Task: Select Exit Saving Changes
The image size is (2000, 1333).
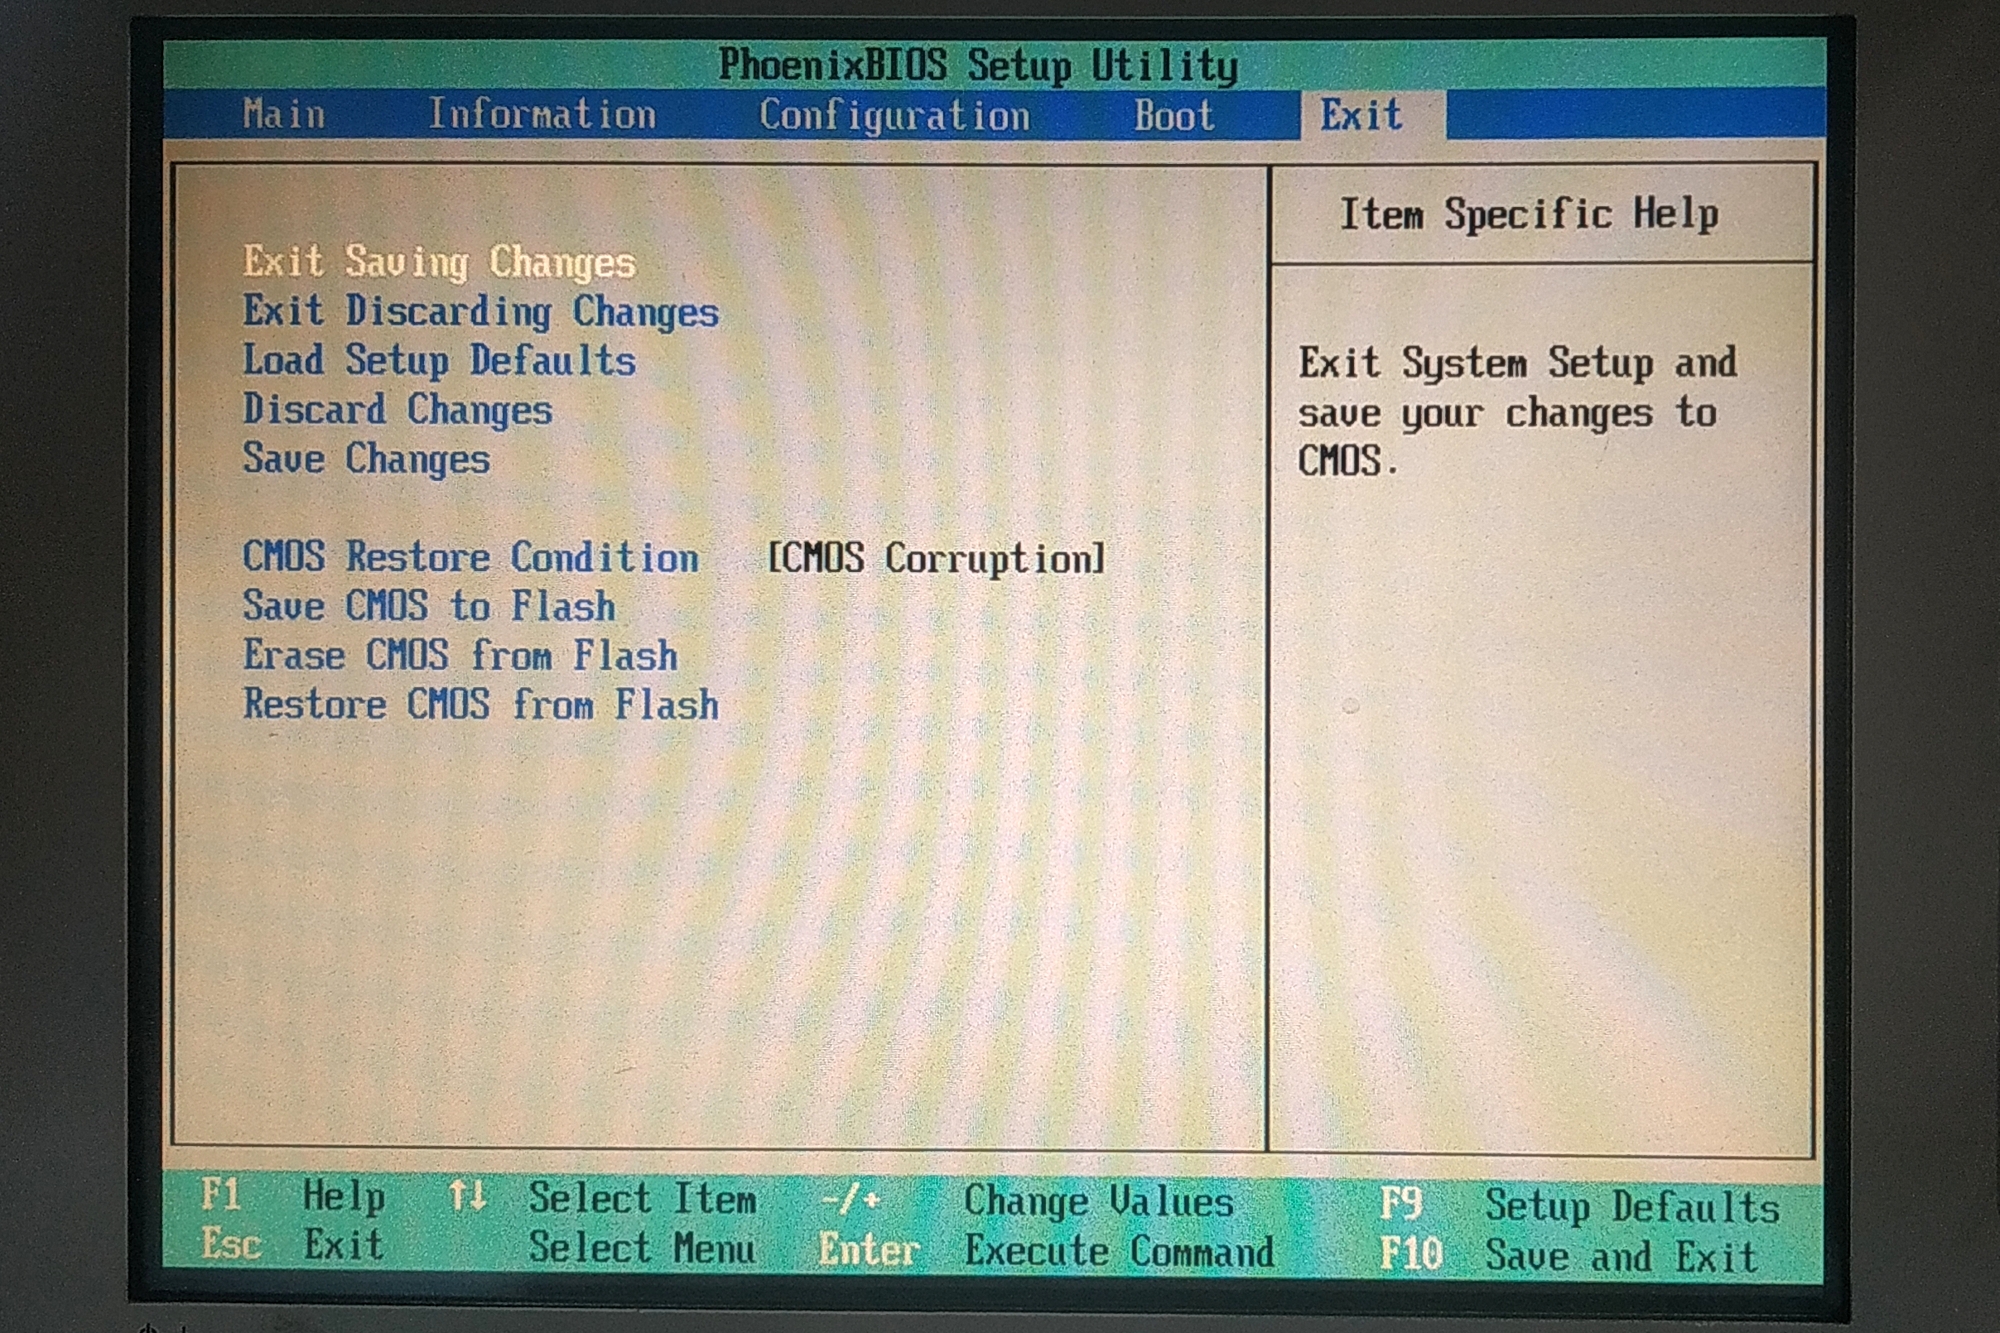Action: [x=439, y=262]
